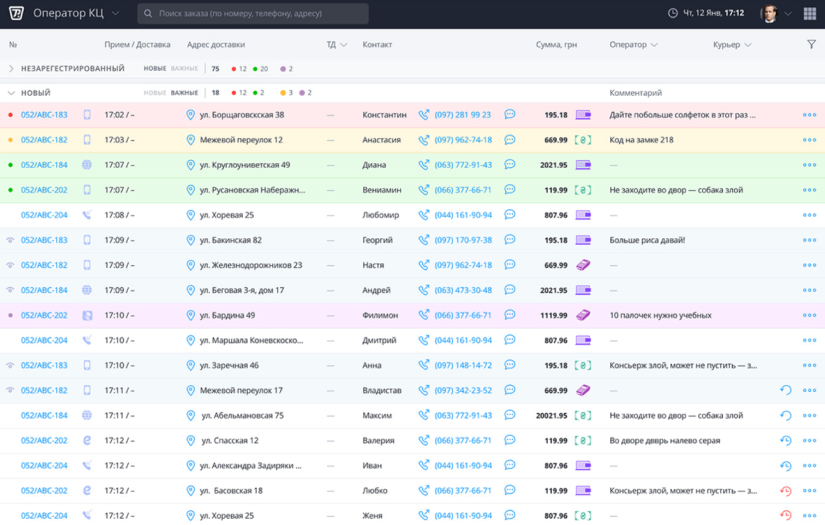825x525 pixels.
Task: Click call icon next to Георгий's number
Action: pos(424,240)
